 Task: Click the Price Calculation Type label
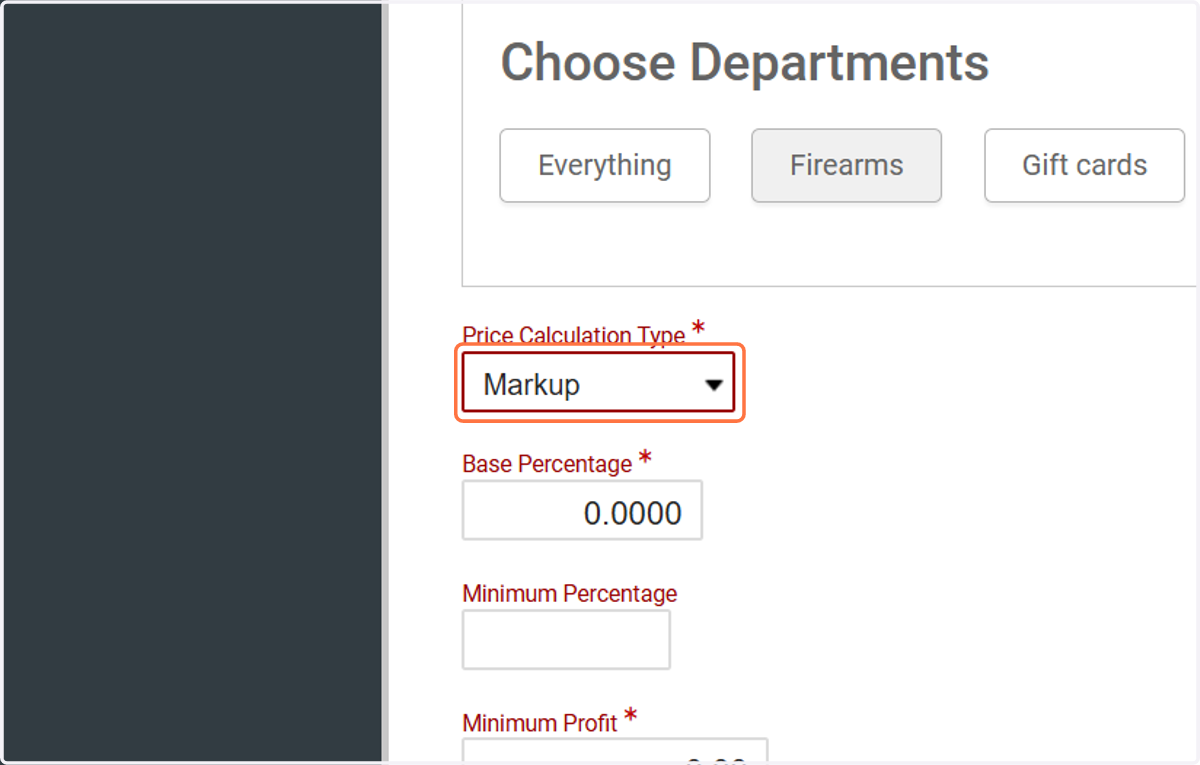pos(574,336)
